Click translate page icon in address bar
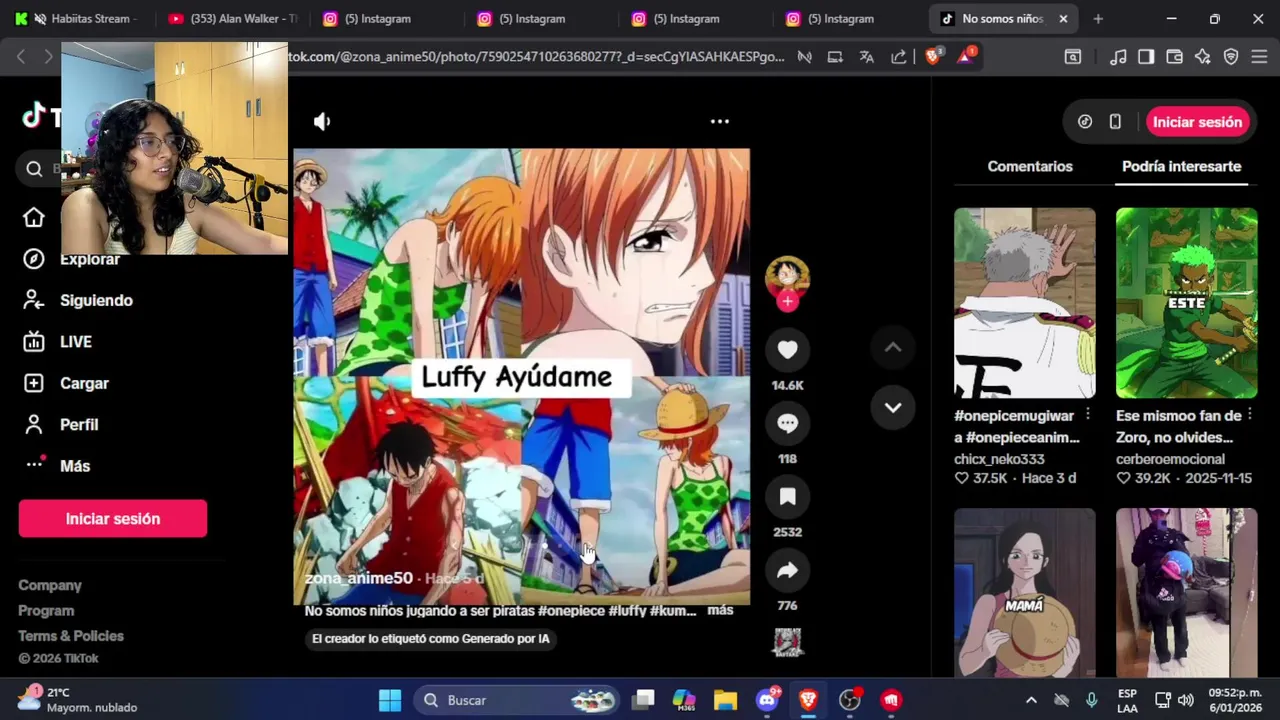The height and width of the screenshot is (720, 1280). [x=867, y=57]
